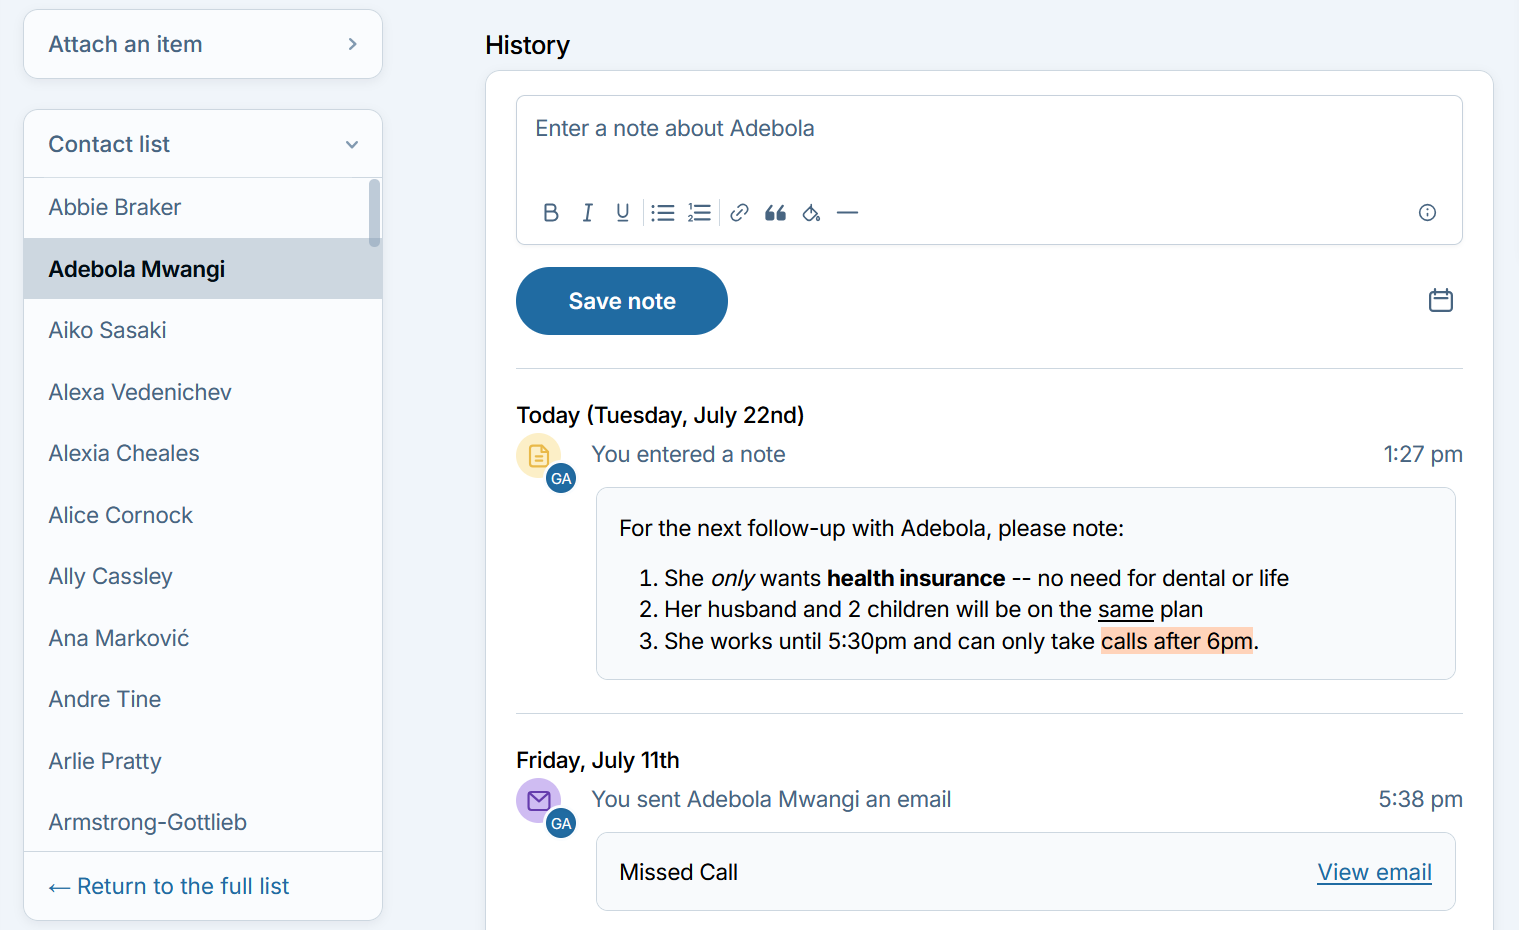The image size is (1519, 930).
Task: Insert a horizontal rule in the note
Action: pos(847,213)
